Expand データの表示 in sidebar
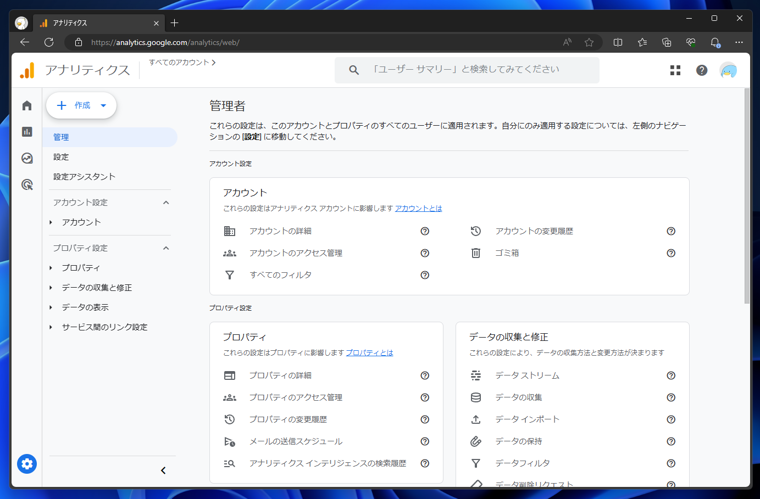760x499 pixels. tap(50, 308)
